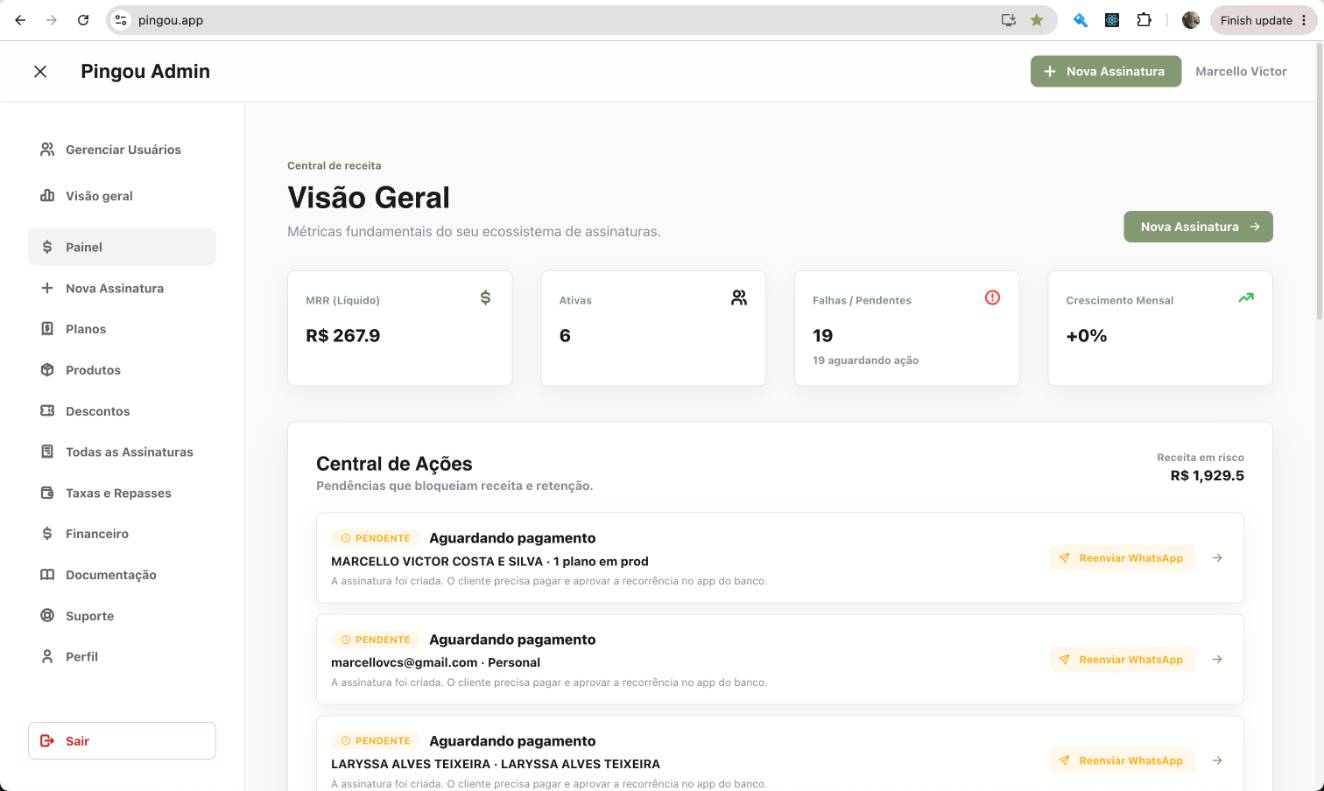Click the Descontos ticket icon
The image size is (1324, 791).
pyautogui.click(x=47, y=411)
